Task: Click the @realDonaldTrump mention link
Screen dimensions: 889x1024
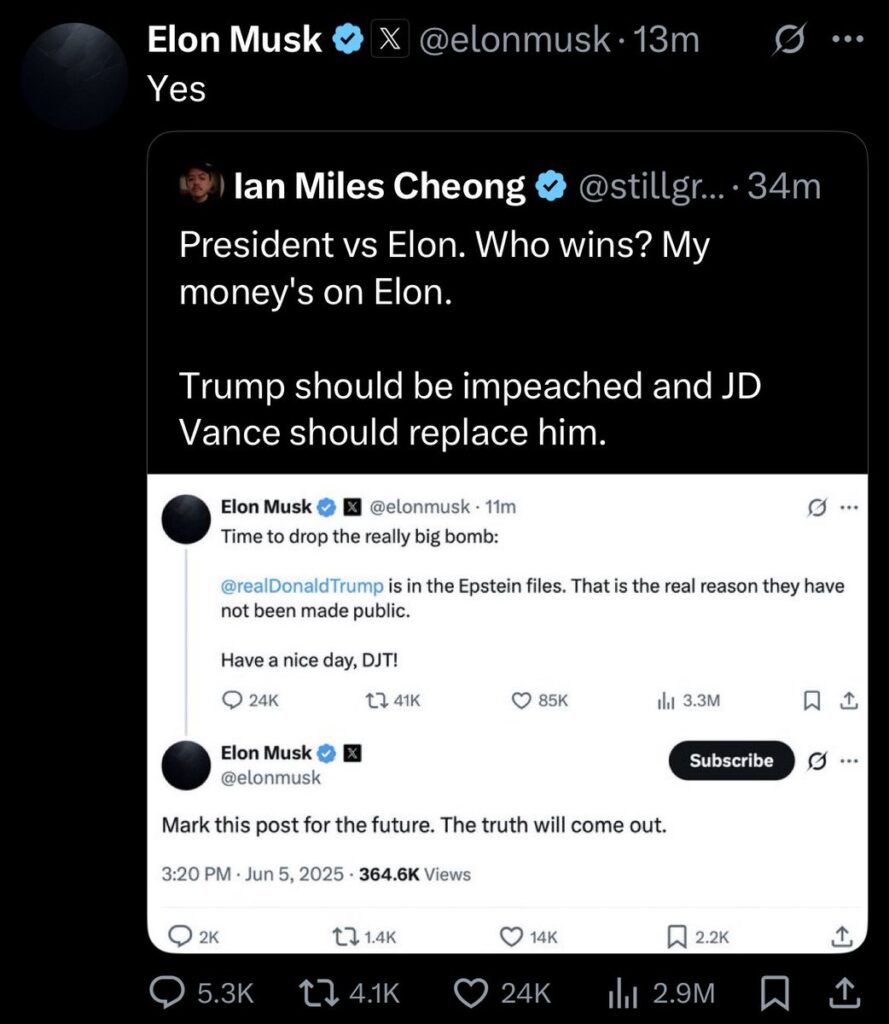Action: [301, 587]
